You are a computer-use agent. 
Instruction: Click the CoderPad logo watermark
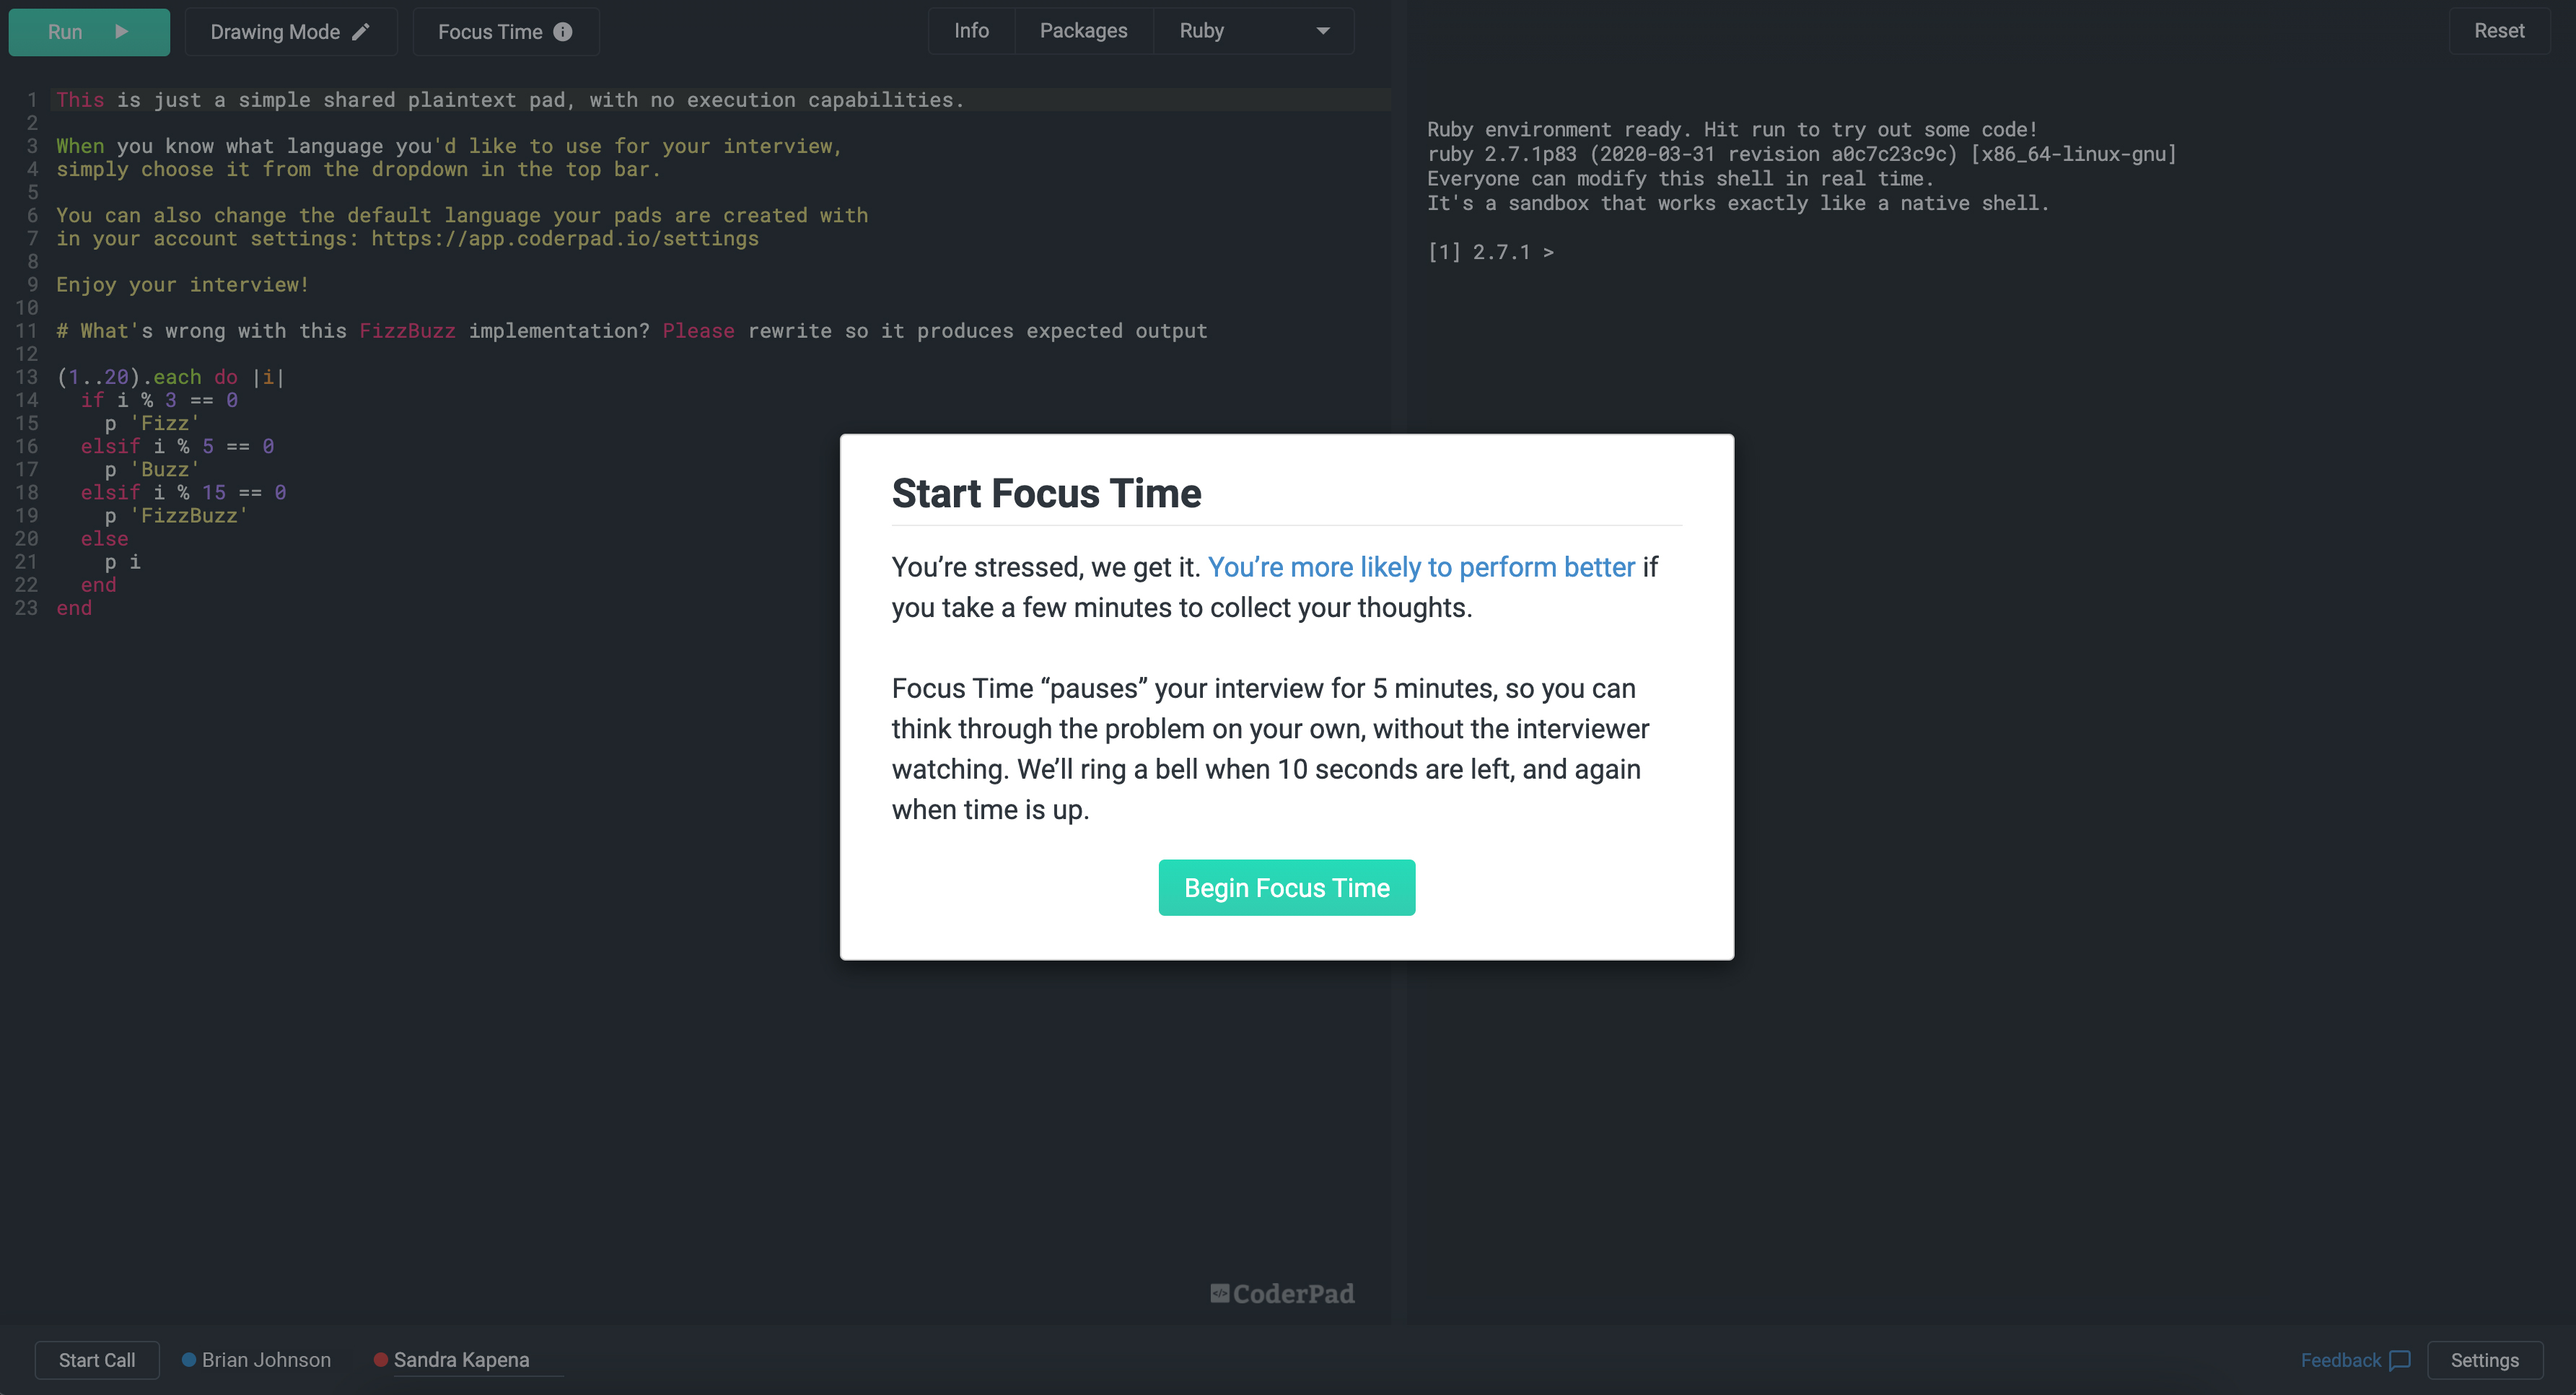point(1282,1294)
